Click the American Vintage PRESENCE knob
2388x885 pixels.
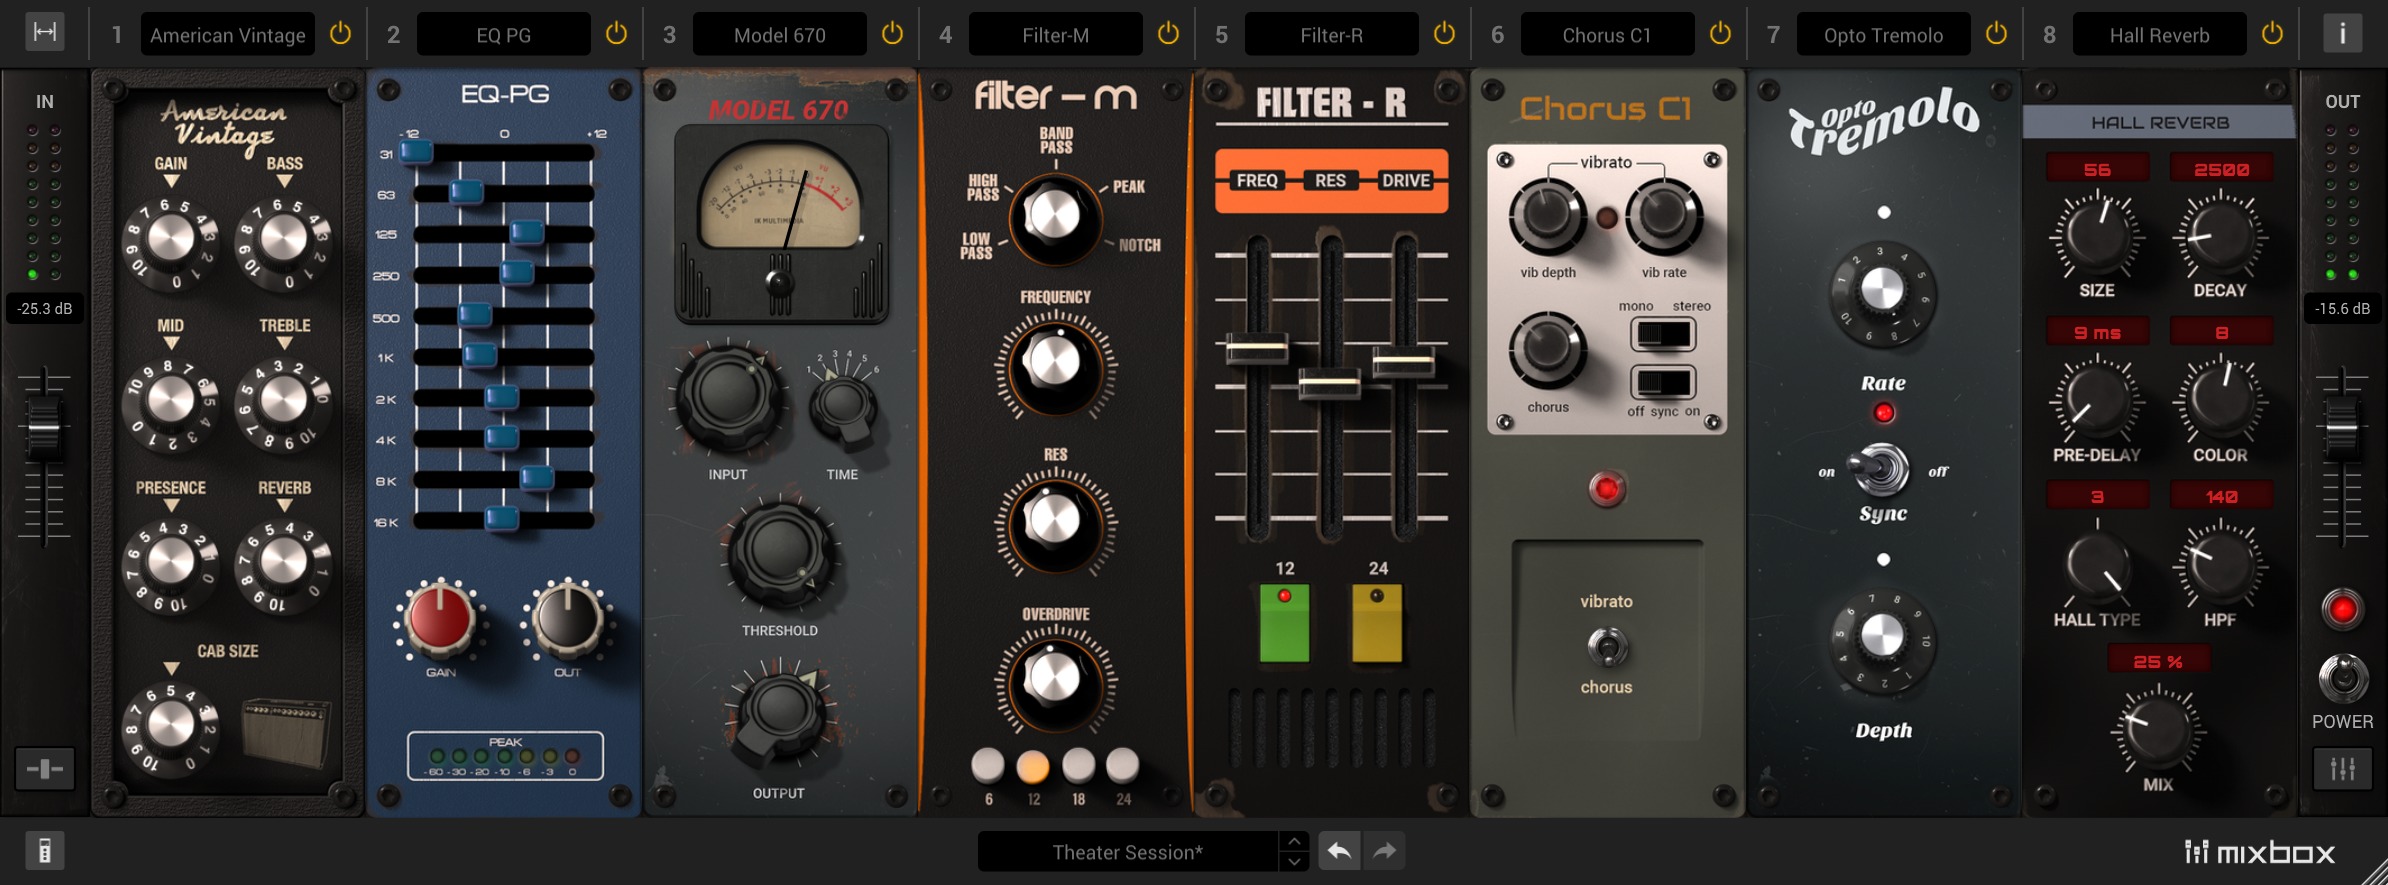tap(171, 563)
